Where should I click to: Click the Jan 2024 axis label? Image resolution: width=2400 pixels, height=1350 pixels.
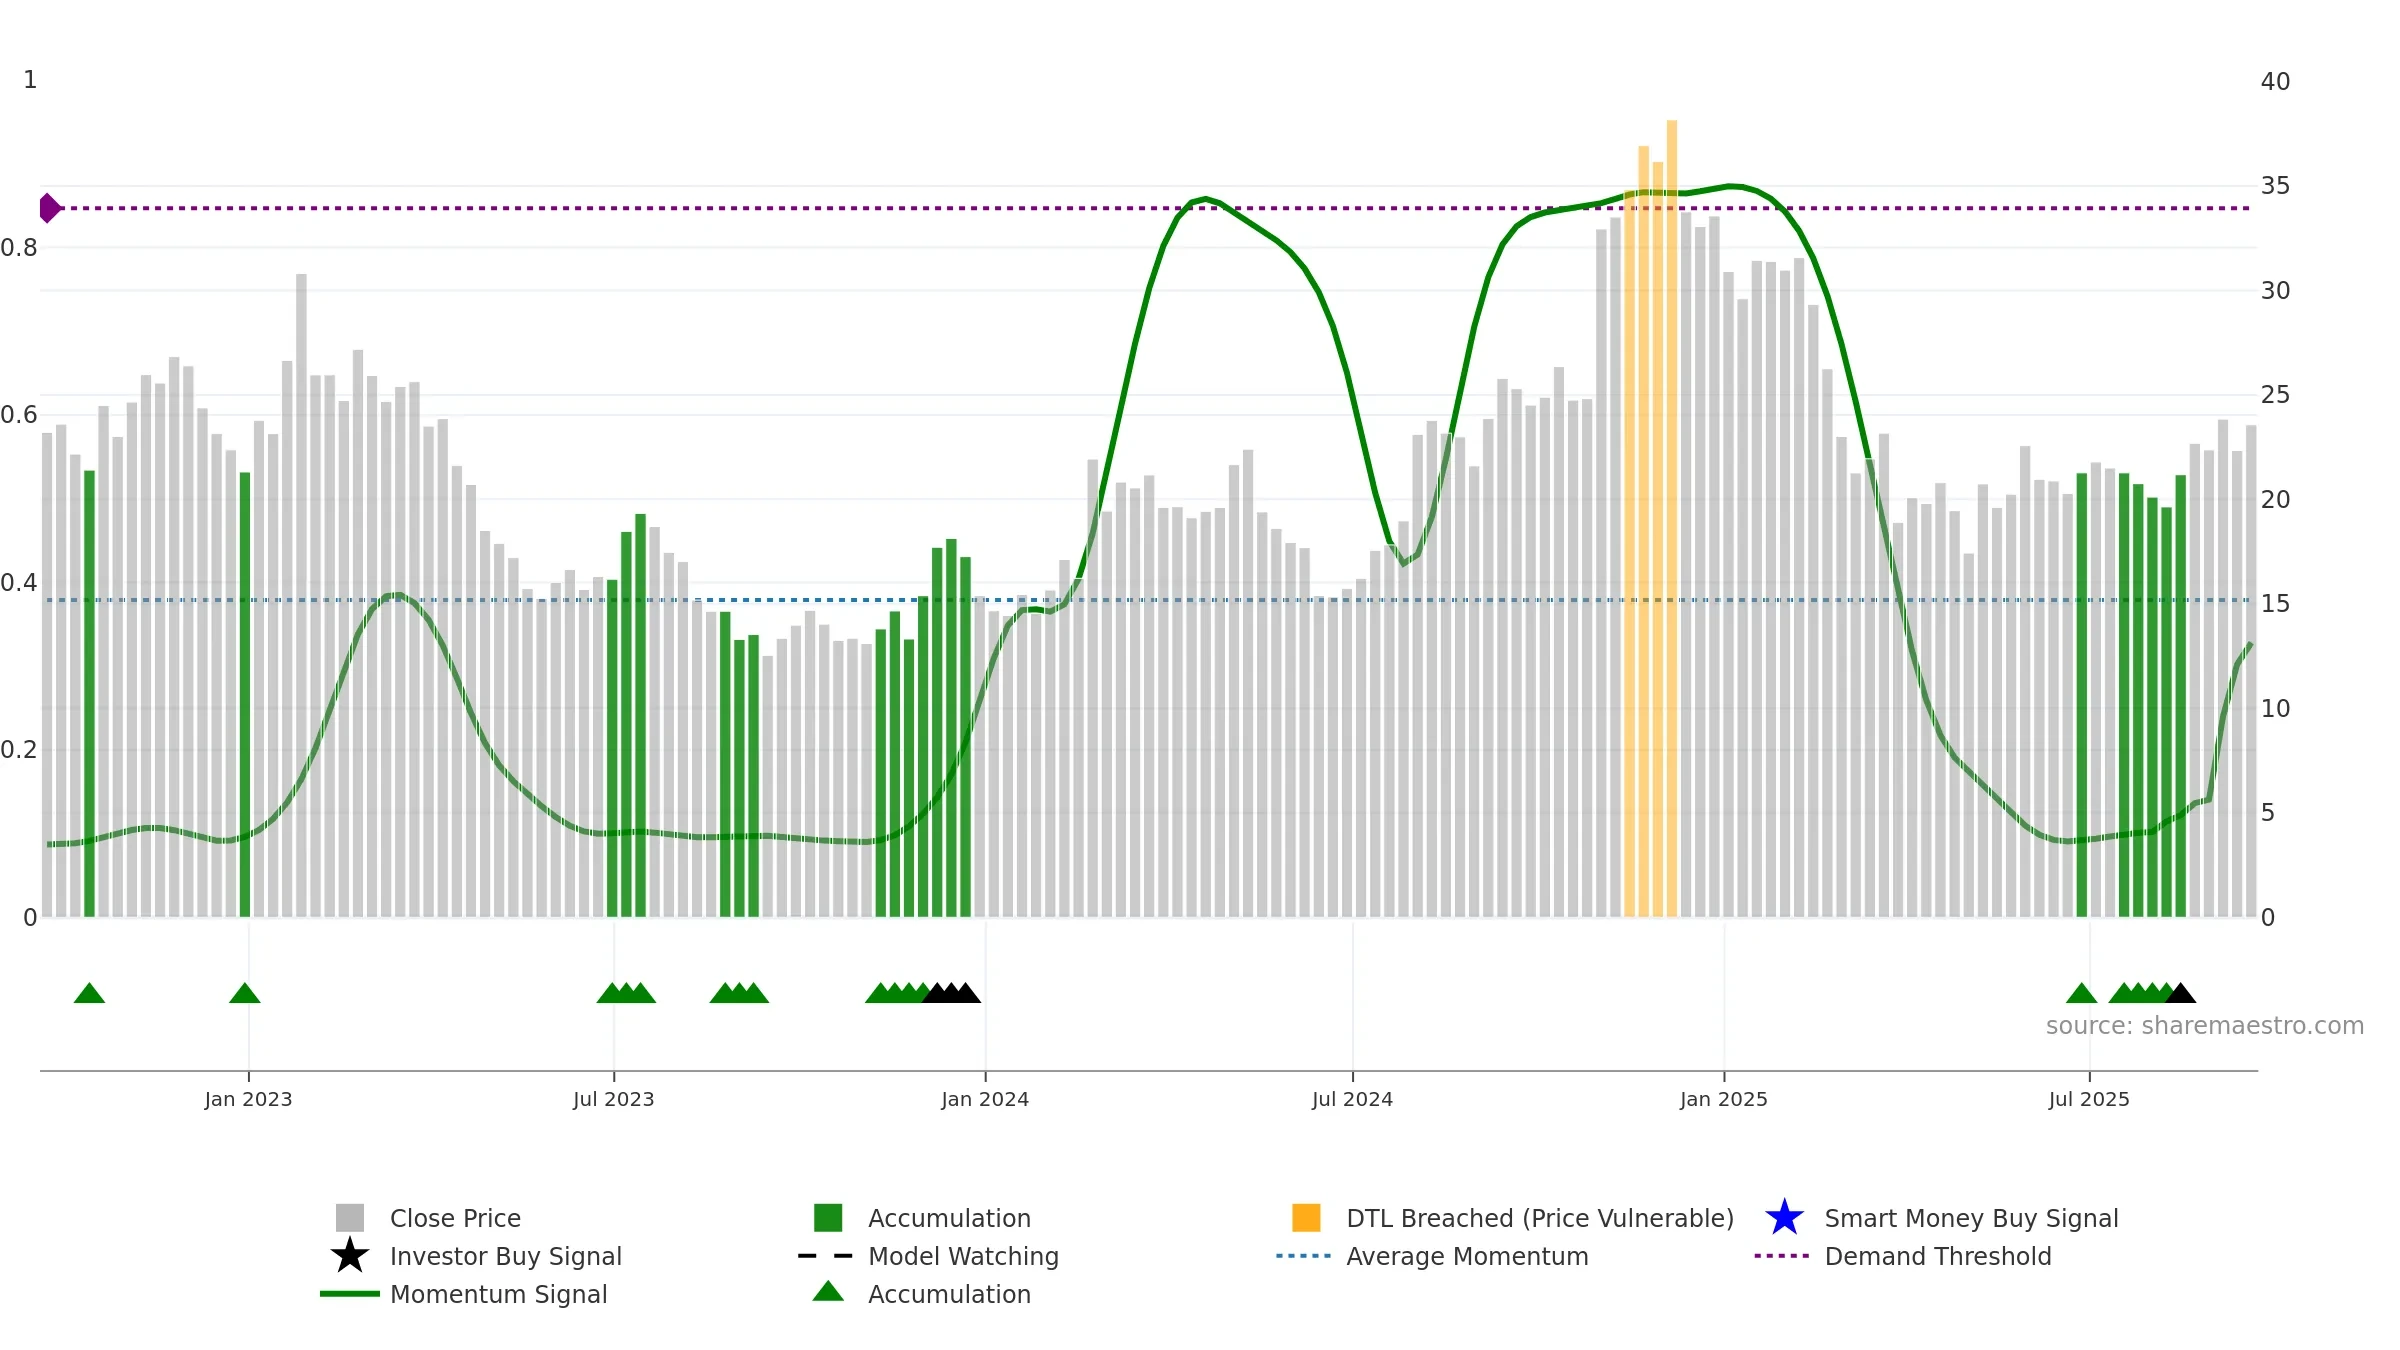(985, 1099)
